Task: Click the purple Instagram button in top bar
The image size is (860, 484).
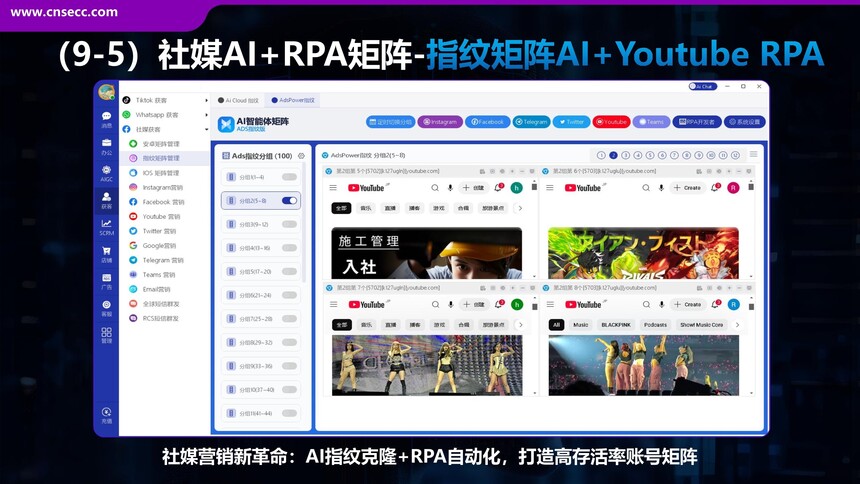Action: tap(440, 122)
